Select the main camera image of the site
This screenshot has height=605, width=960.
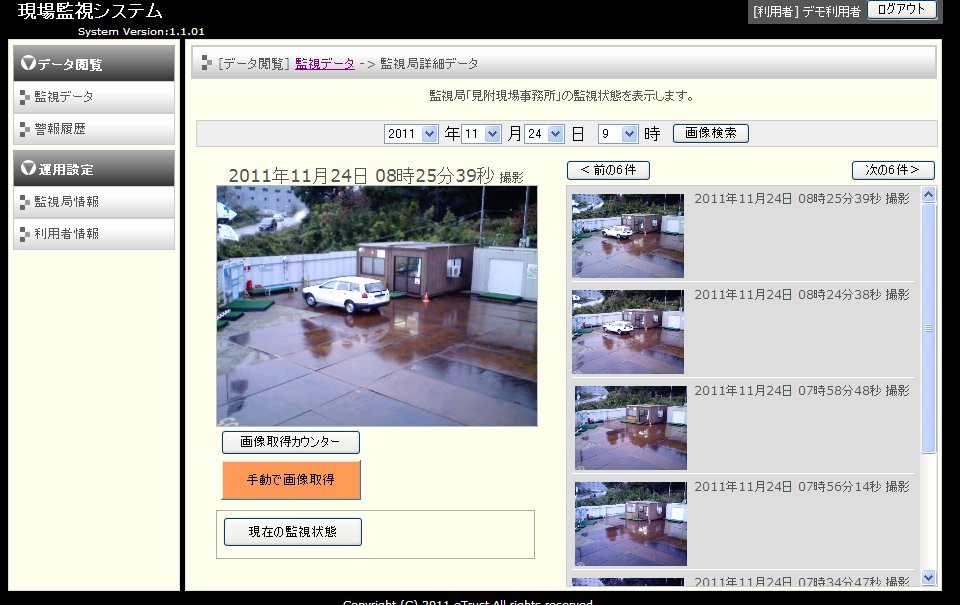377,306
